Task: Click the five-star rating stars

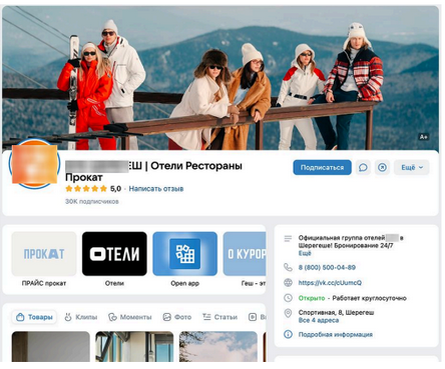Action: (86, 189)
